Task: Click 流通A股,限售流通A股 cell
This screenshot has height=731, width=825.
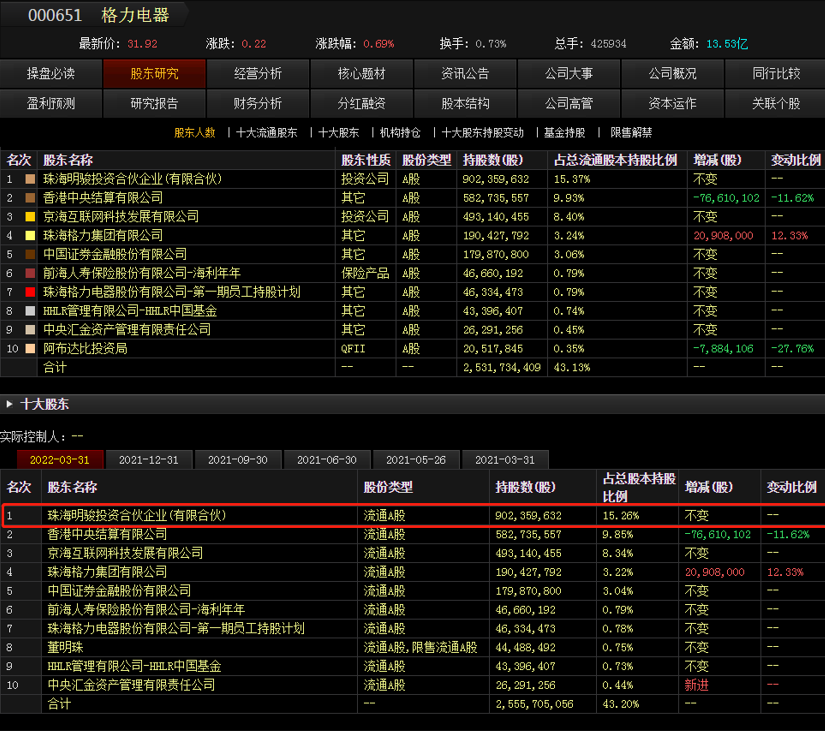Action: (x=420, y=647)
